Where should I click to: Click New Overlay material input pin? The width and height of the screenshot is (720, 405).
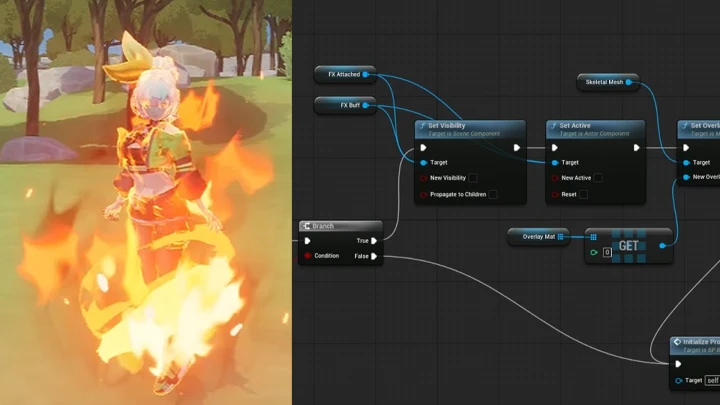686,177
